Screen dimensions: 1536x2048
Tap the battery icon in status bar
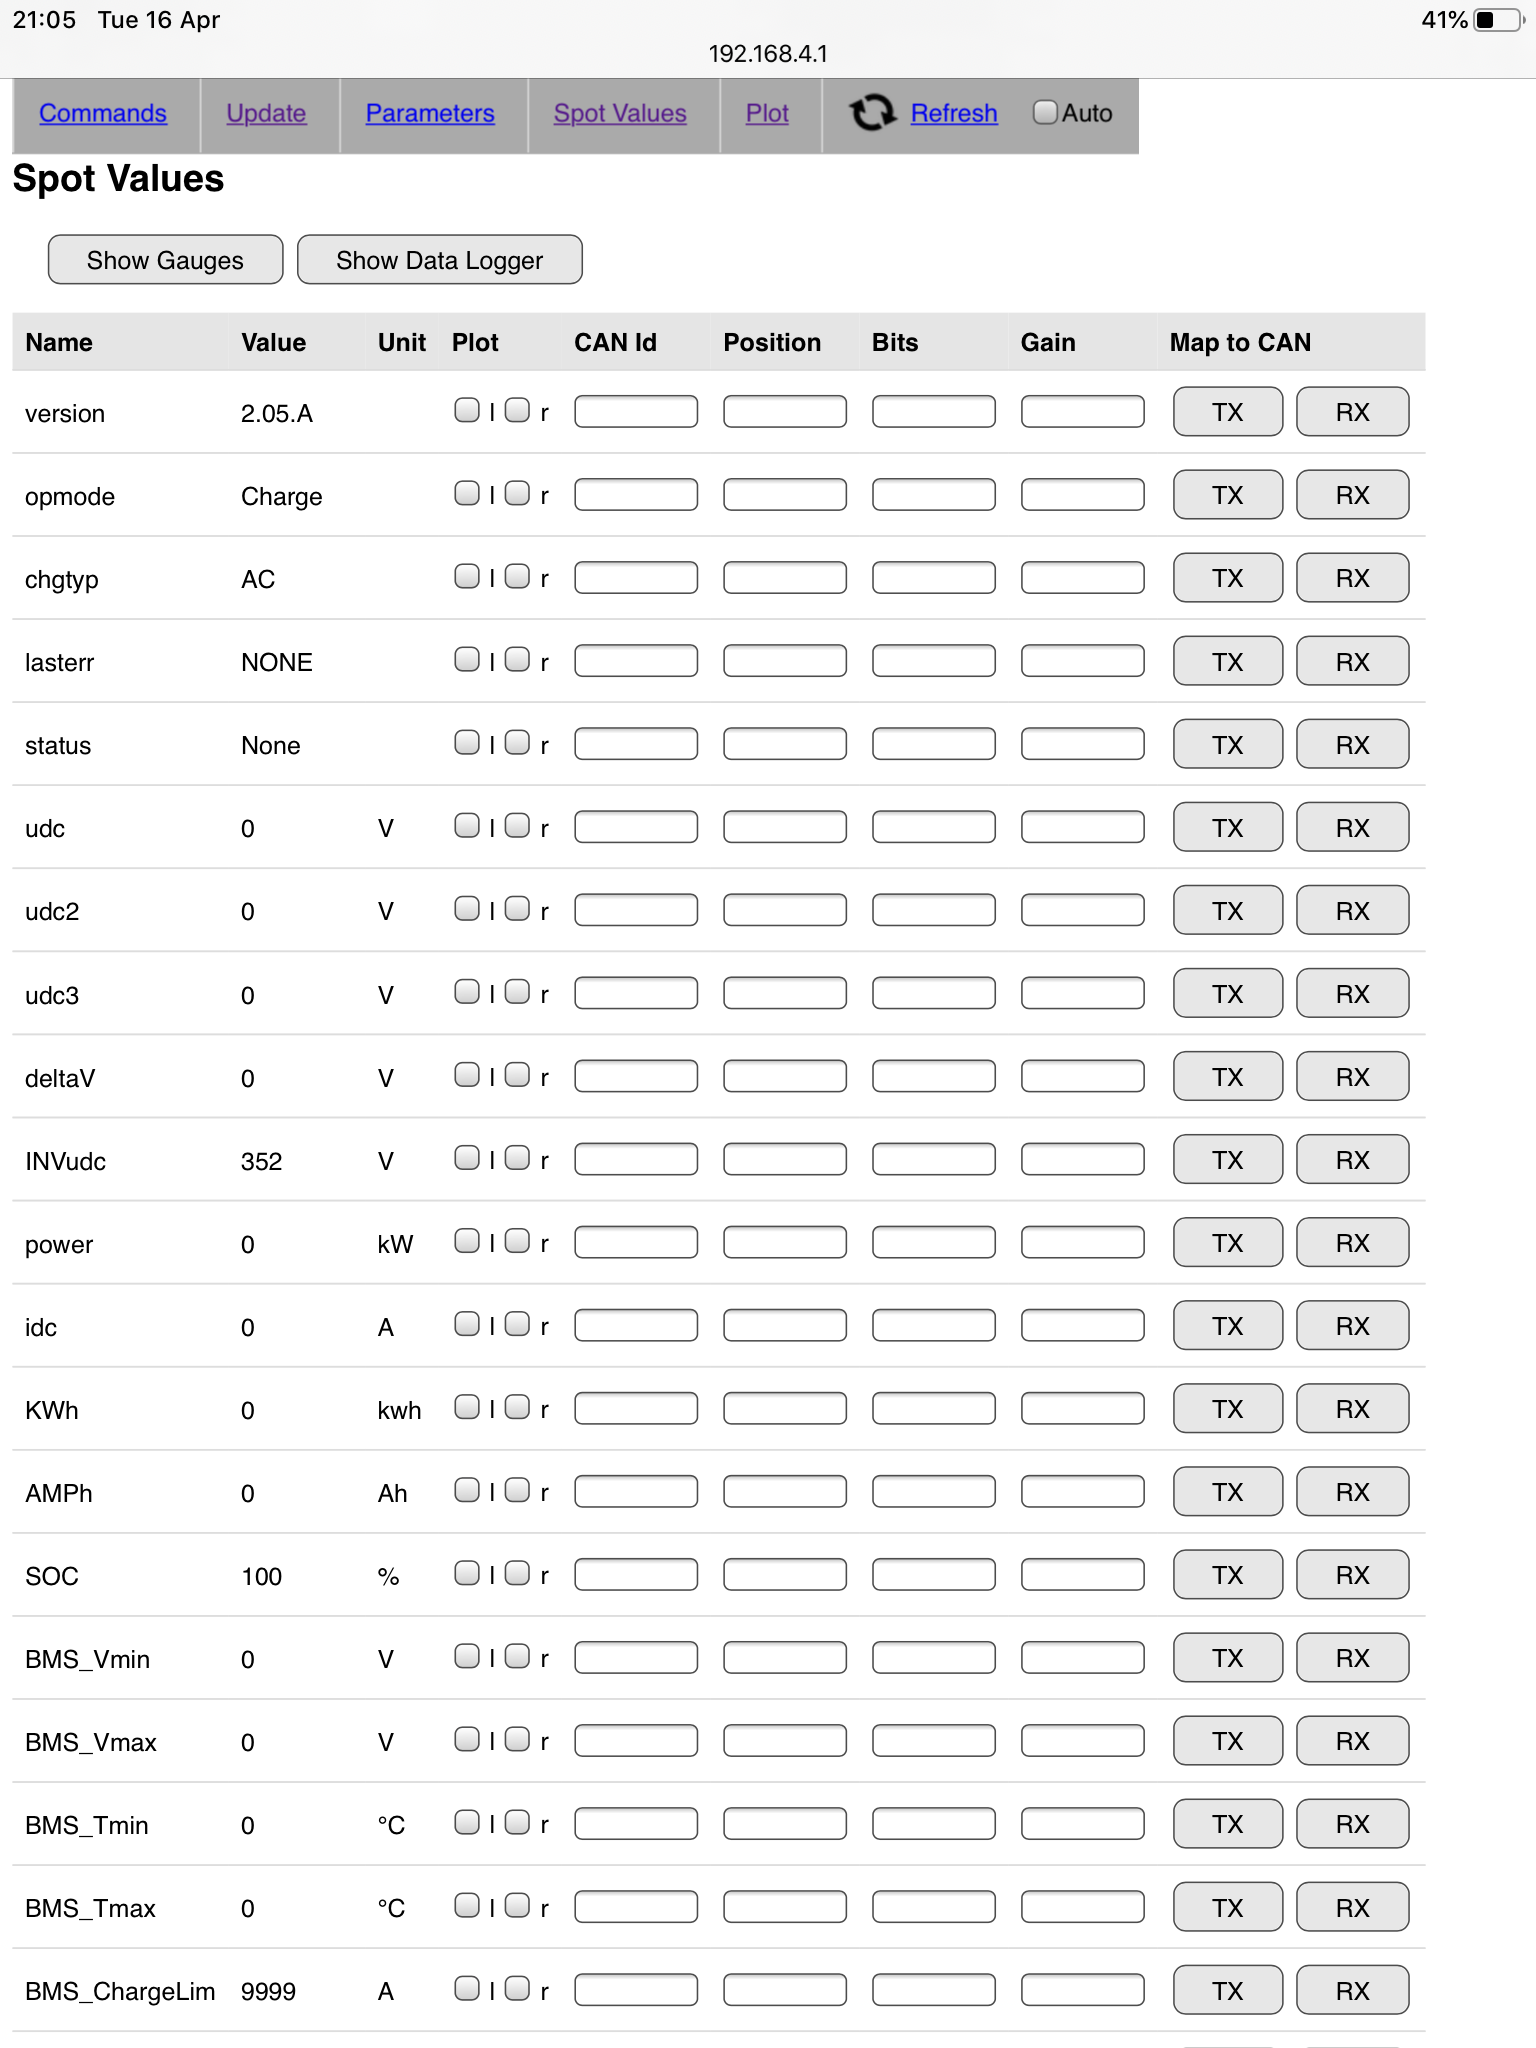point(1495,20)
